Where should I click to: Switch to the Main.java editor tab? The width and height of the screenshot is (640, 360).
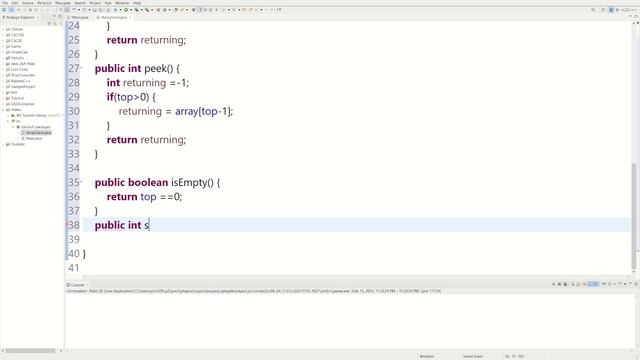coord(80,18)
